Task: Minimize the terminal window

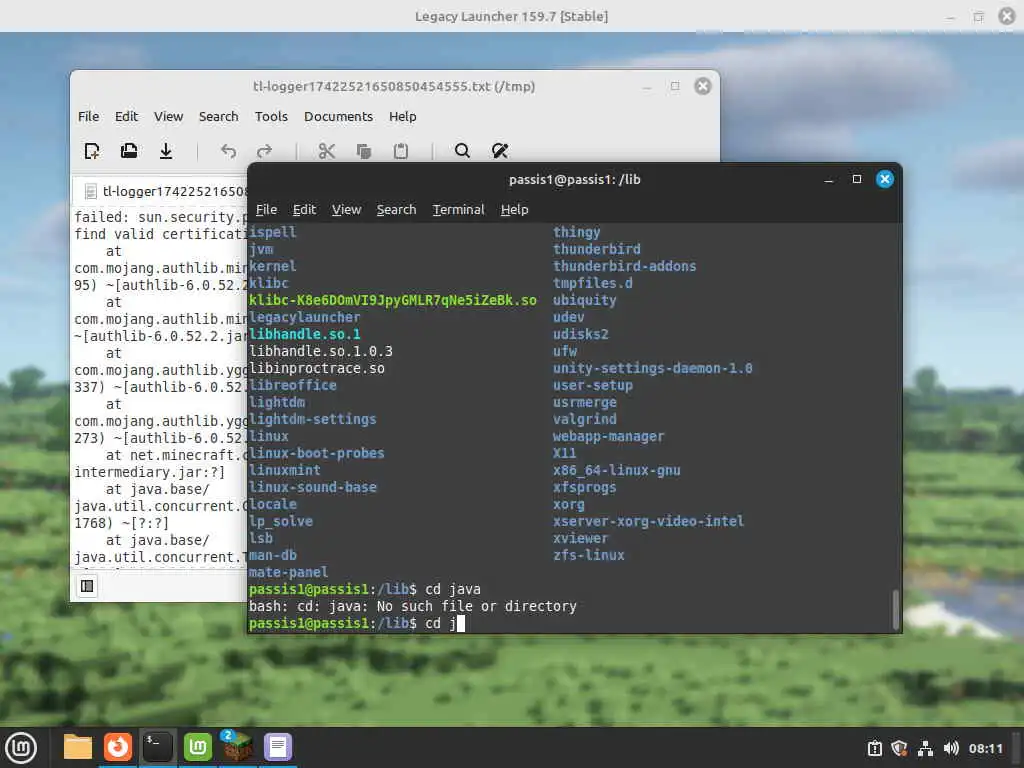Action: tap(829, 180)
